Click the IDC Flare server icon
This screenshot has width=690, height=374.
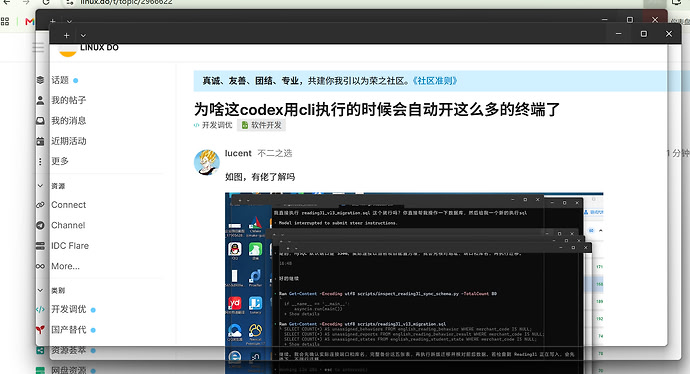(x=40, y=246)
